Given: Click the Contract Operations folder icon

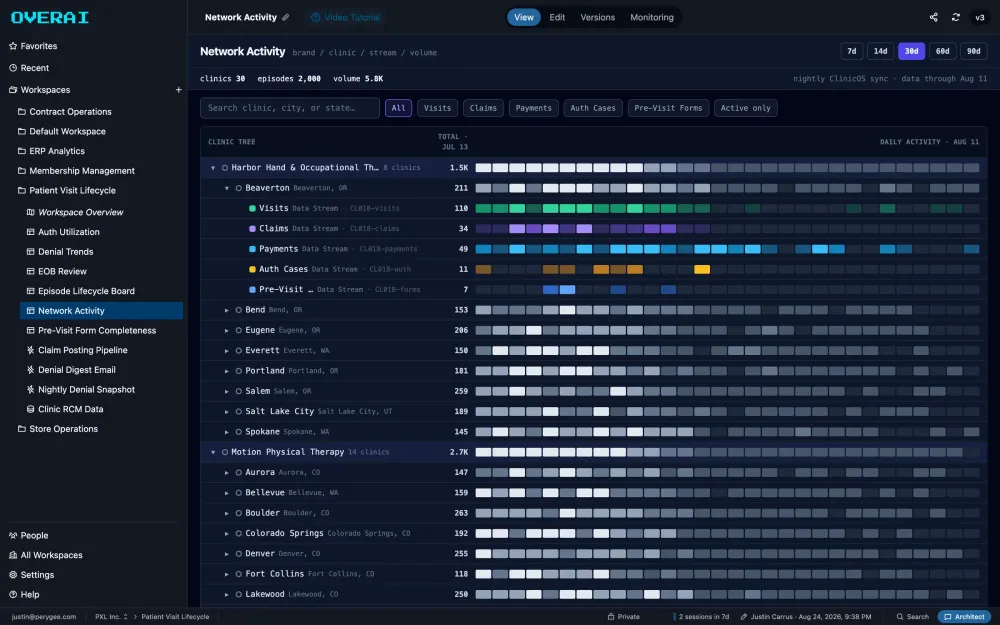Looking at the screenshot, I should tap(22, 112).
